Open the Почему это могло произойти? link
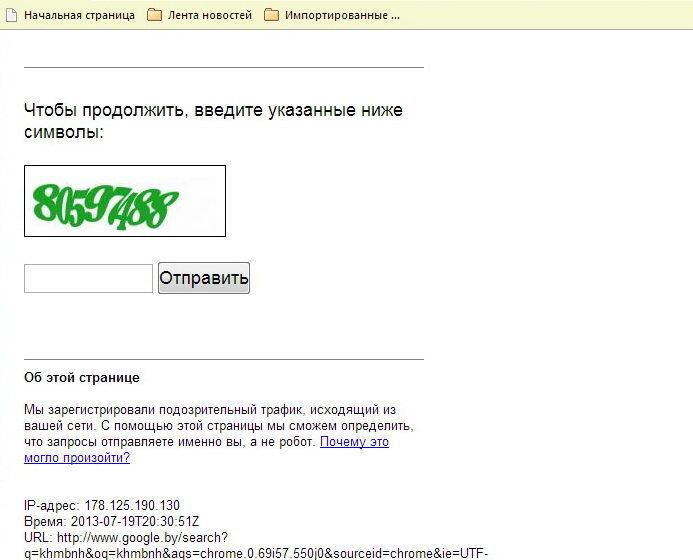The image size is (693, 560). [x=354, y=441]
